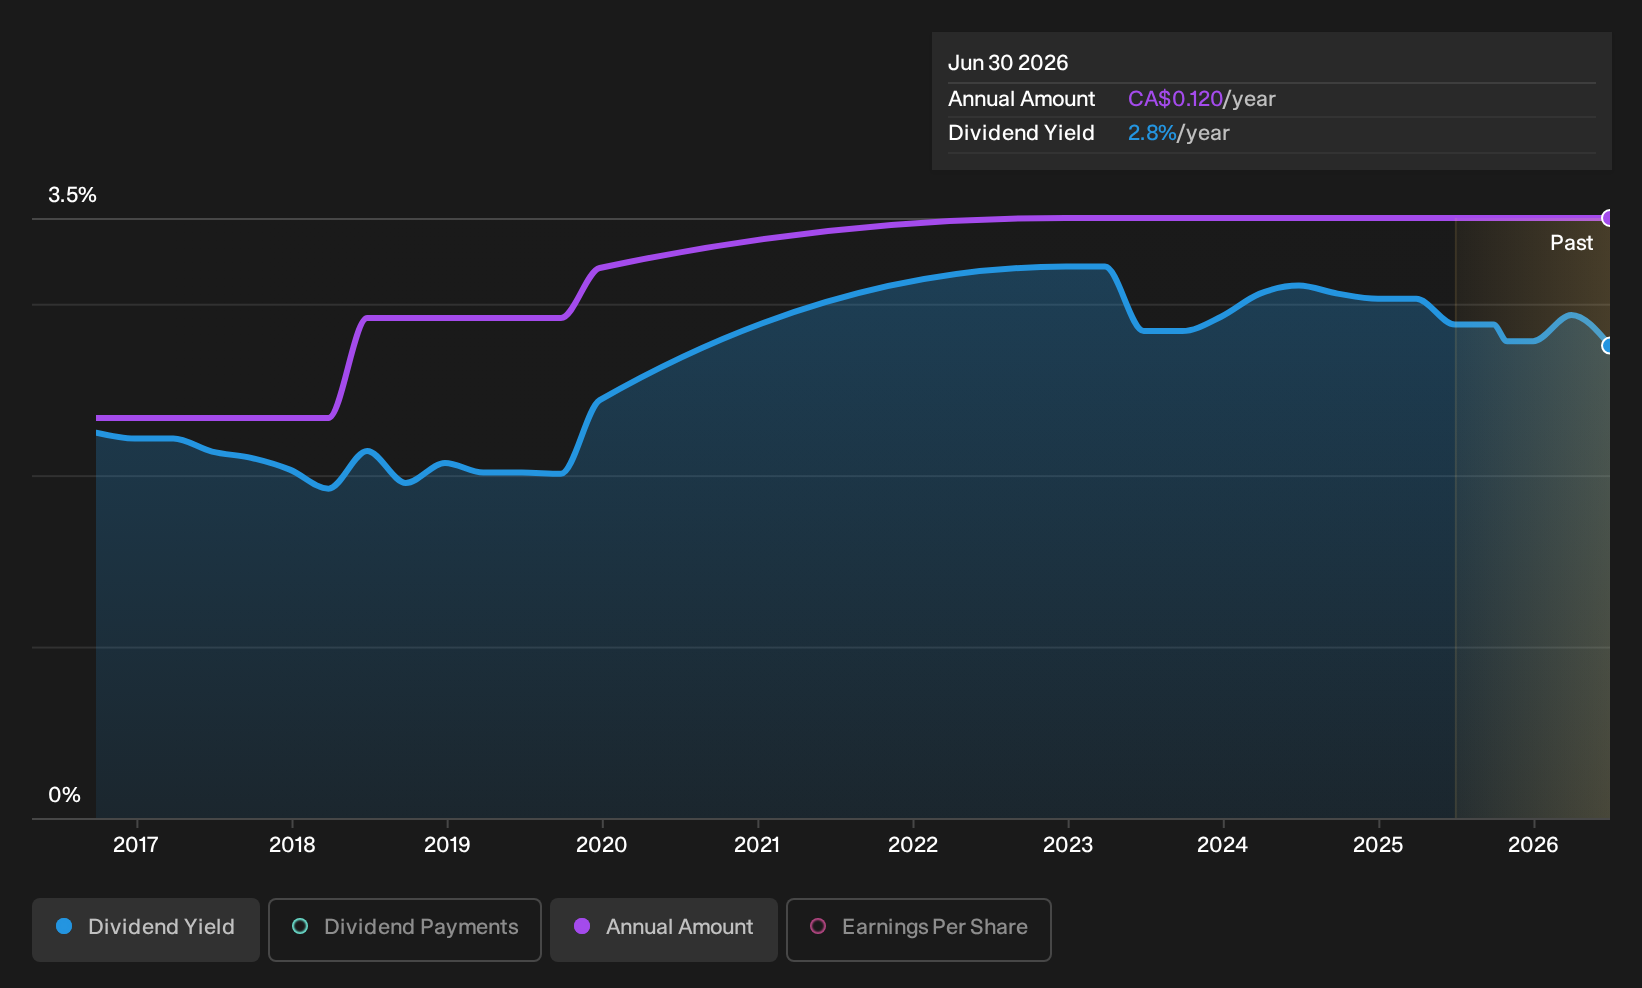
Task: Click the 2020 x-axis year label
Action: point(602,845)
